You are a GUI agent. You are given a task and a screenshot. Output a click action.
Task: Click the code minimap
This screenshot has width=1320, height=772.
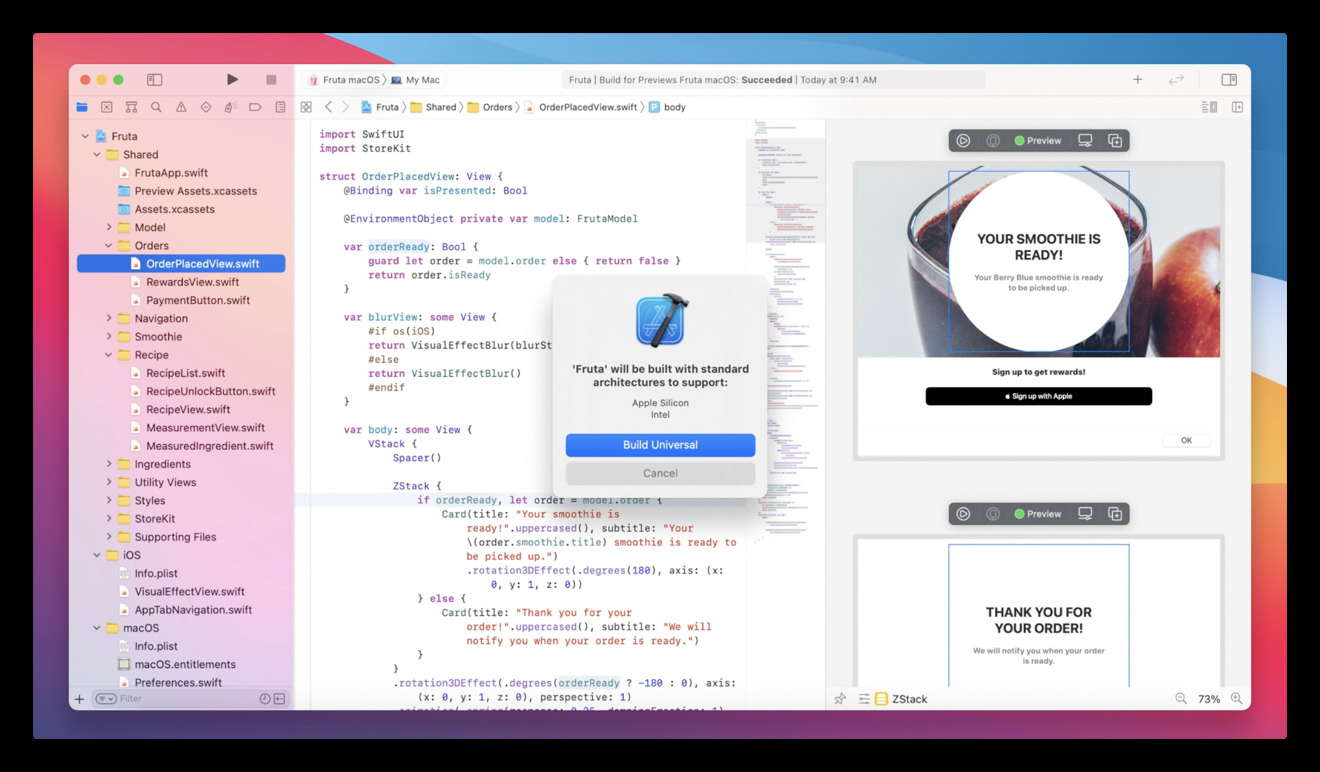pyautogui.click(x=785, y=330)
